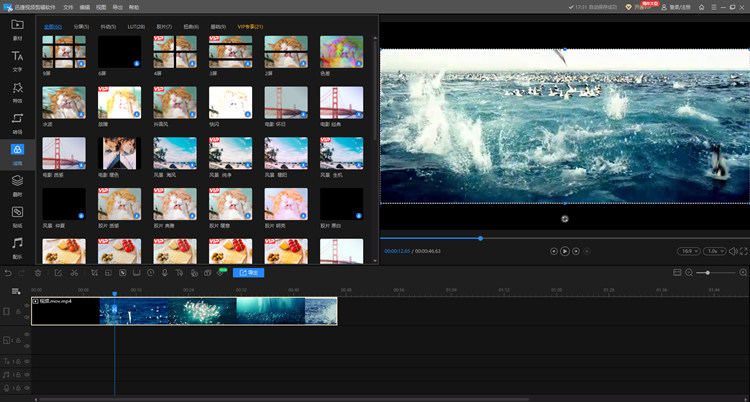
Task: Hide the voice-over track with eye icon
Action: point(27,388)
